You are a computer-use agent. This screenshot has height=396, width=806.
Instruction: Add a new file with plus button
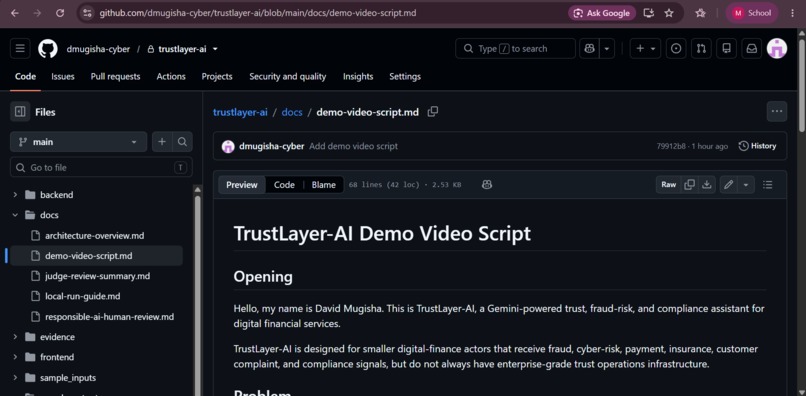click(162, 142)
